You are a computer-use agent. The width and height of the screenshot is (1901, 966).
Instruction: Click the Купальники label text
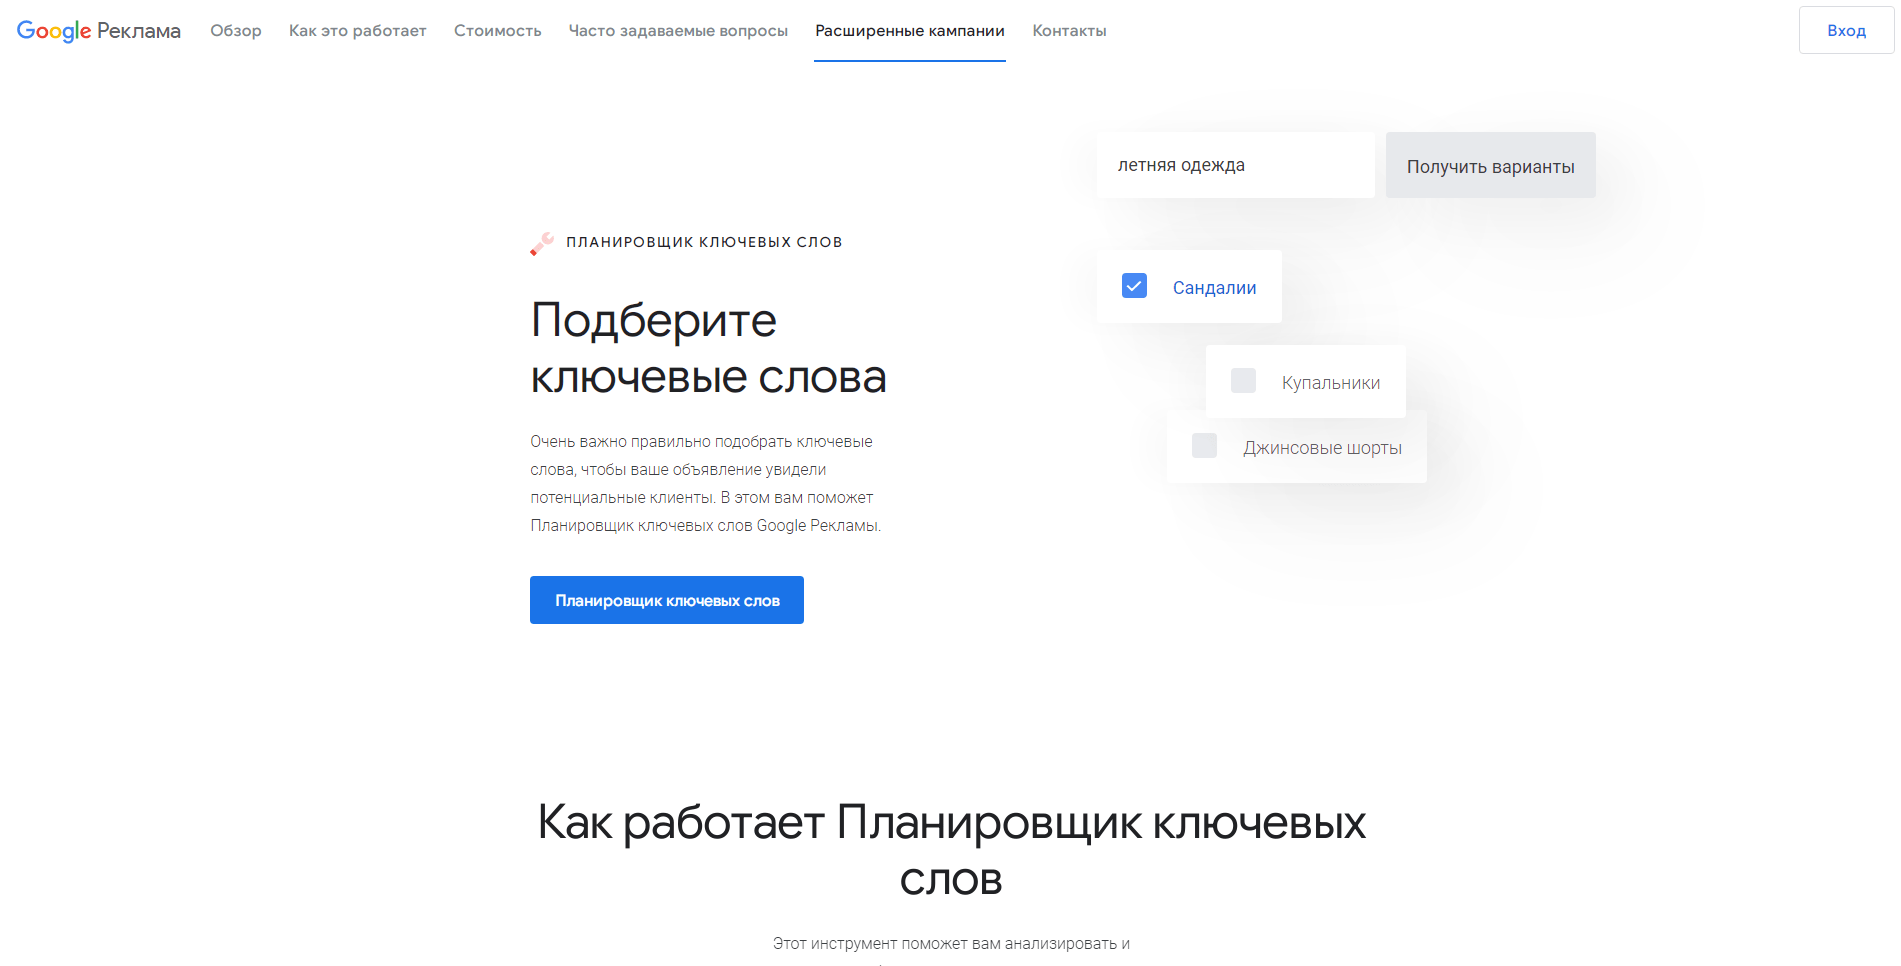coord(1331,383)
